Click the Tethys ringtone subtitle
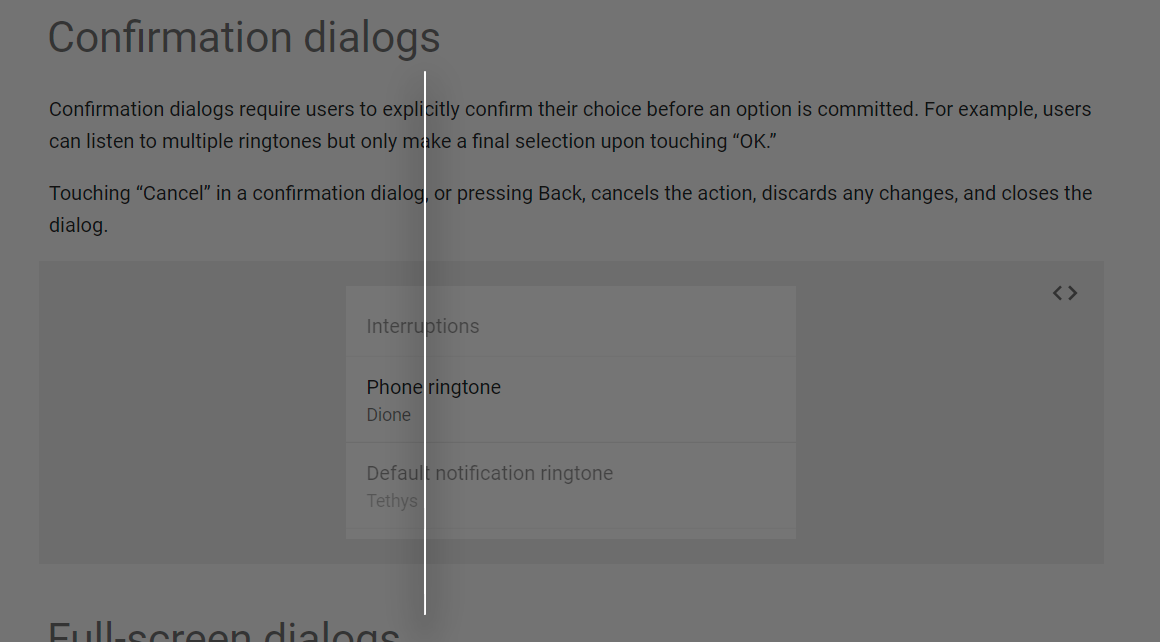1160x642 pixels. coord(390,501)
